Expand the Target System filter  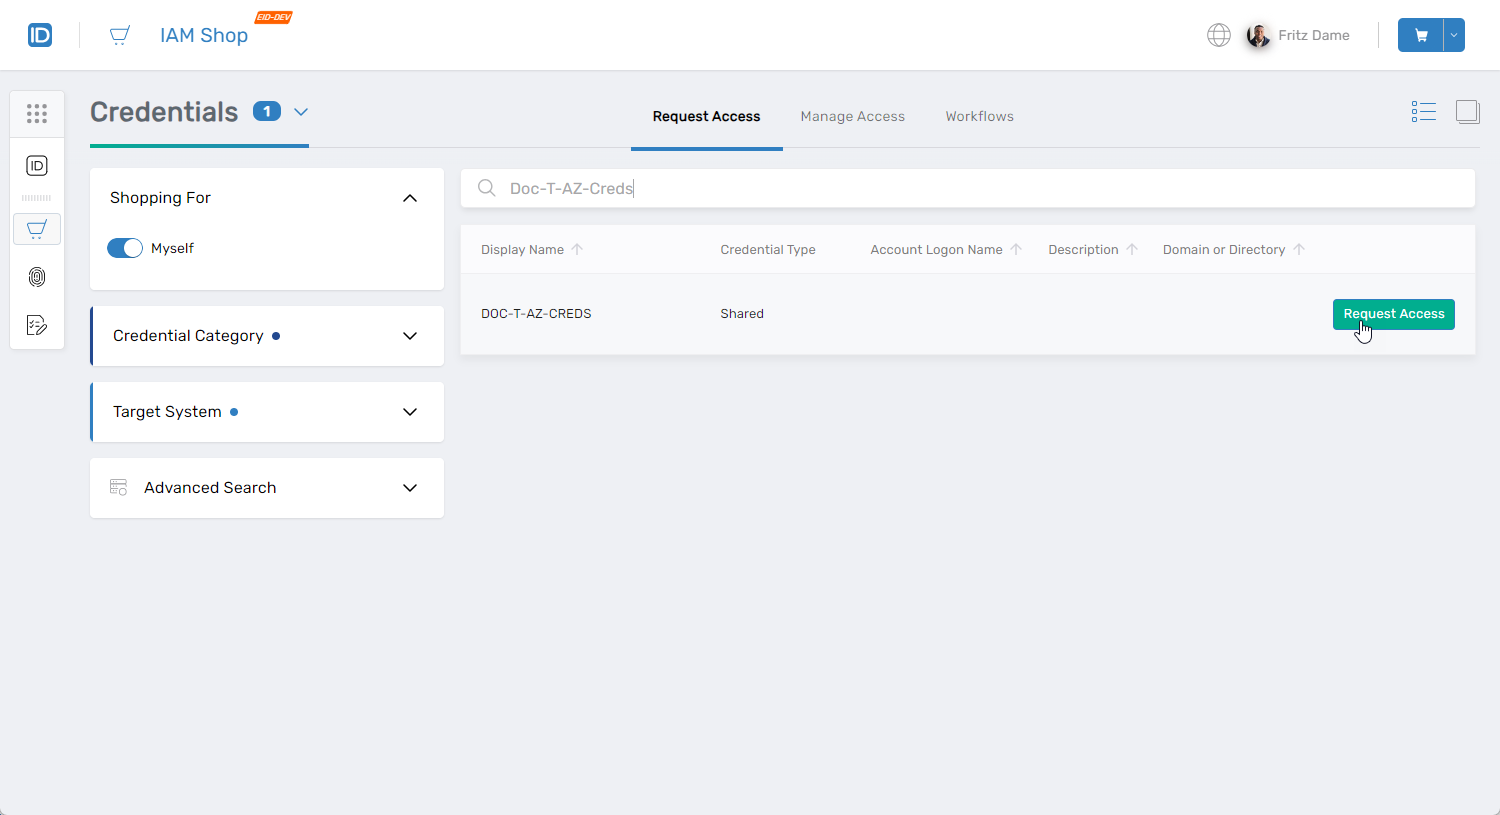[x=409, y=412]
